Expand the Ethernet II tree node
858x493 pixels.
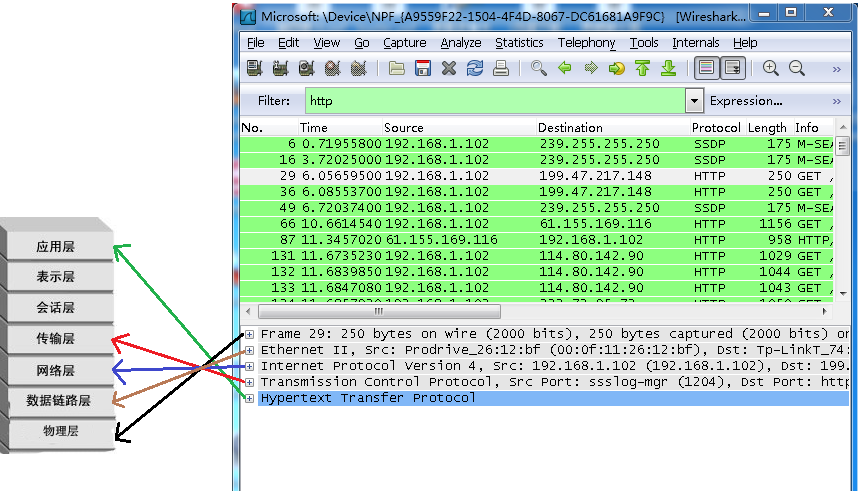pos(250,350)
